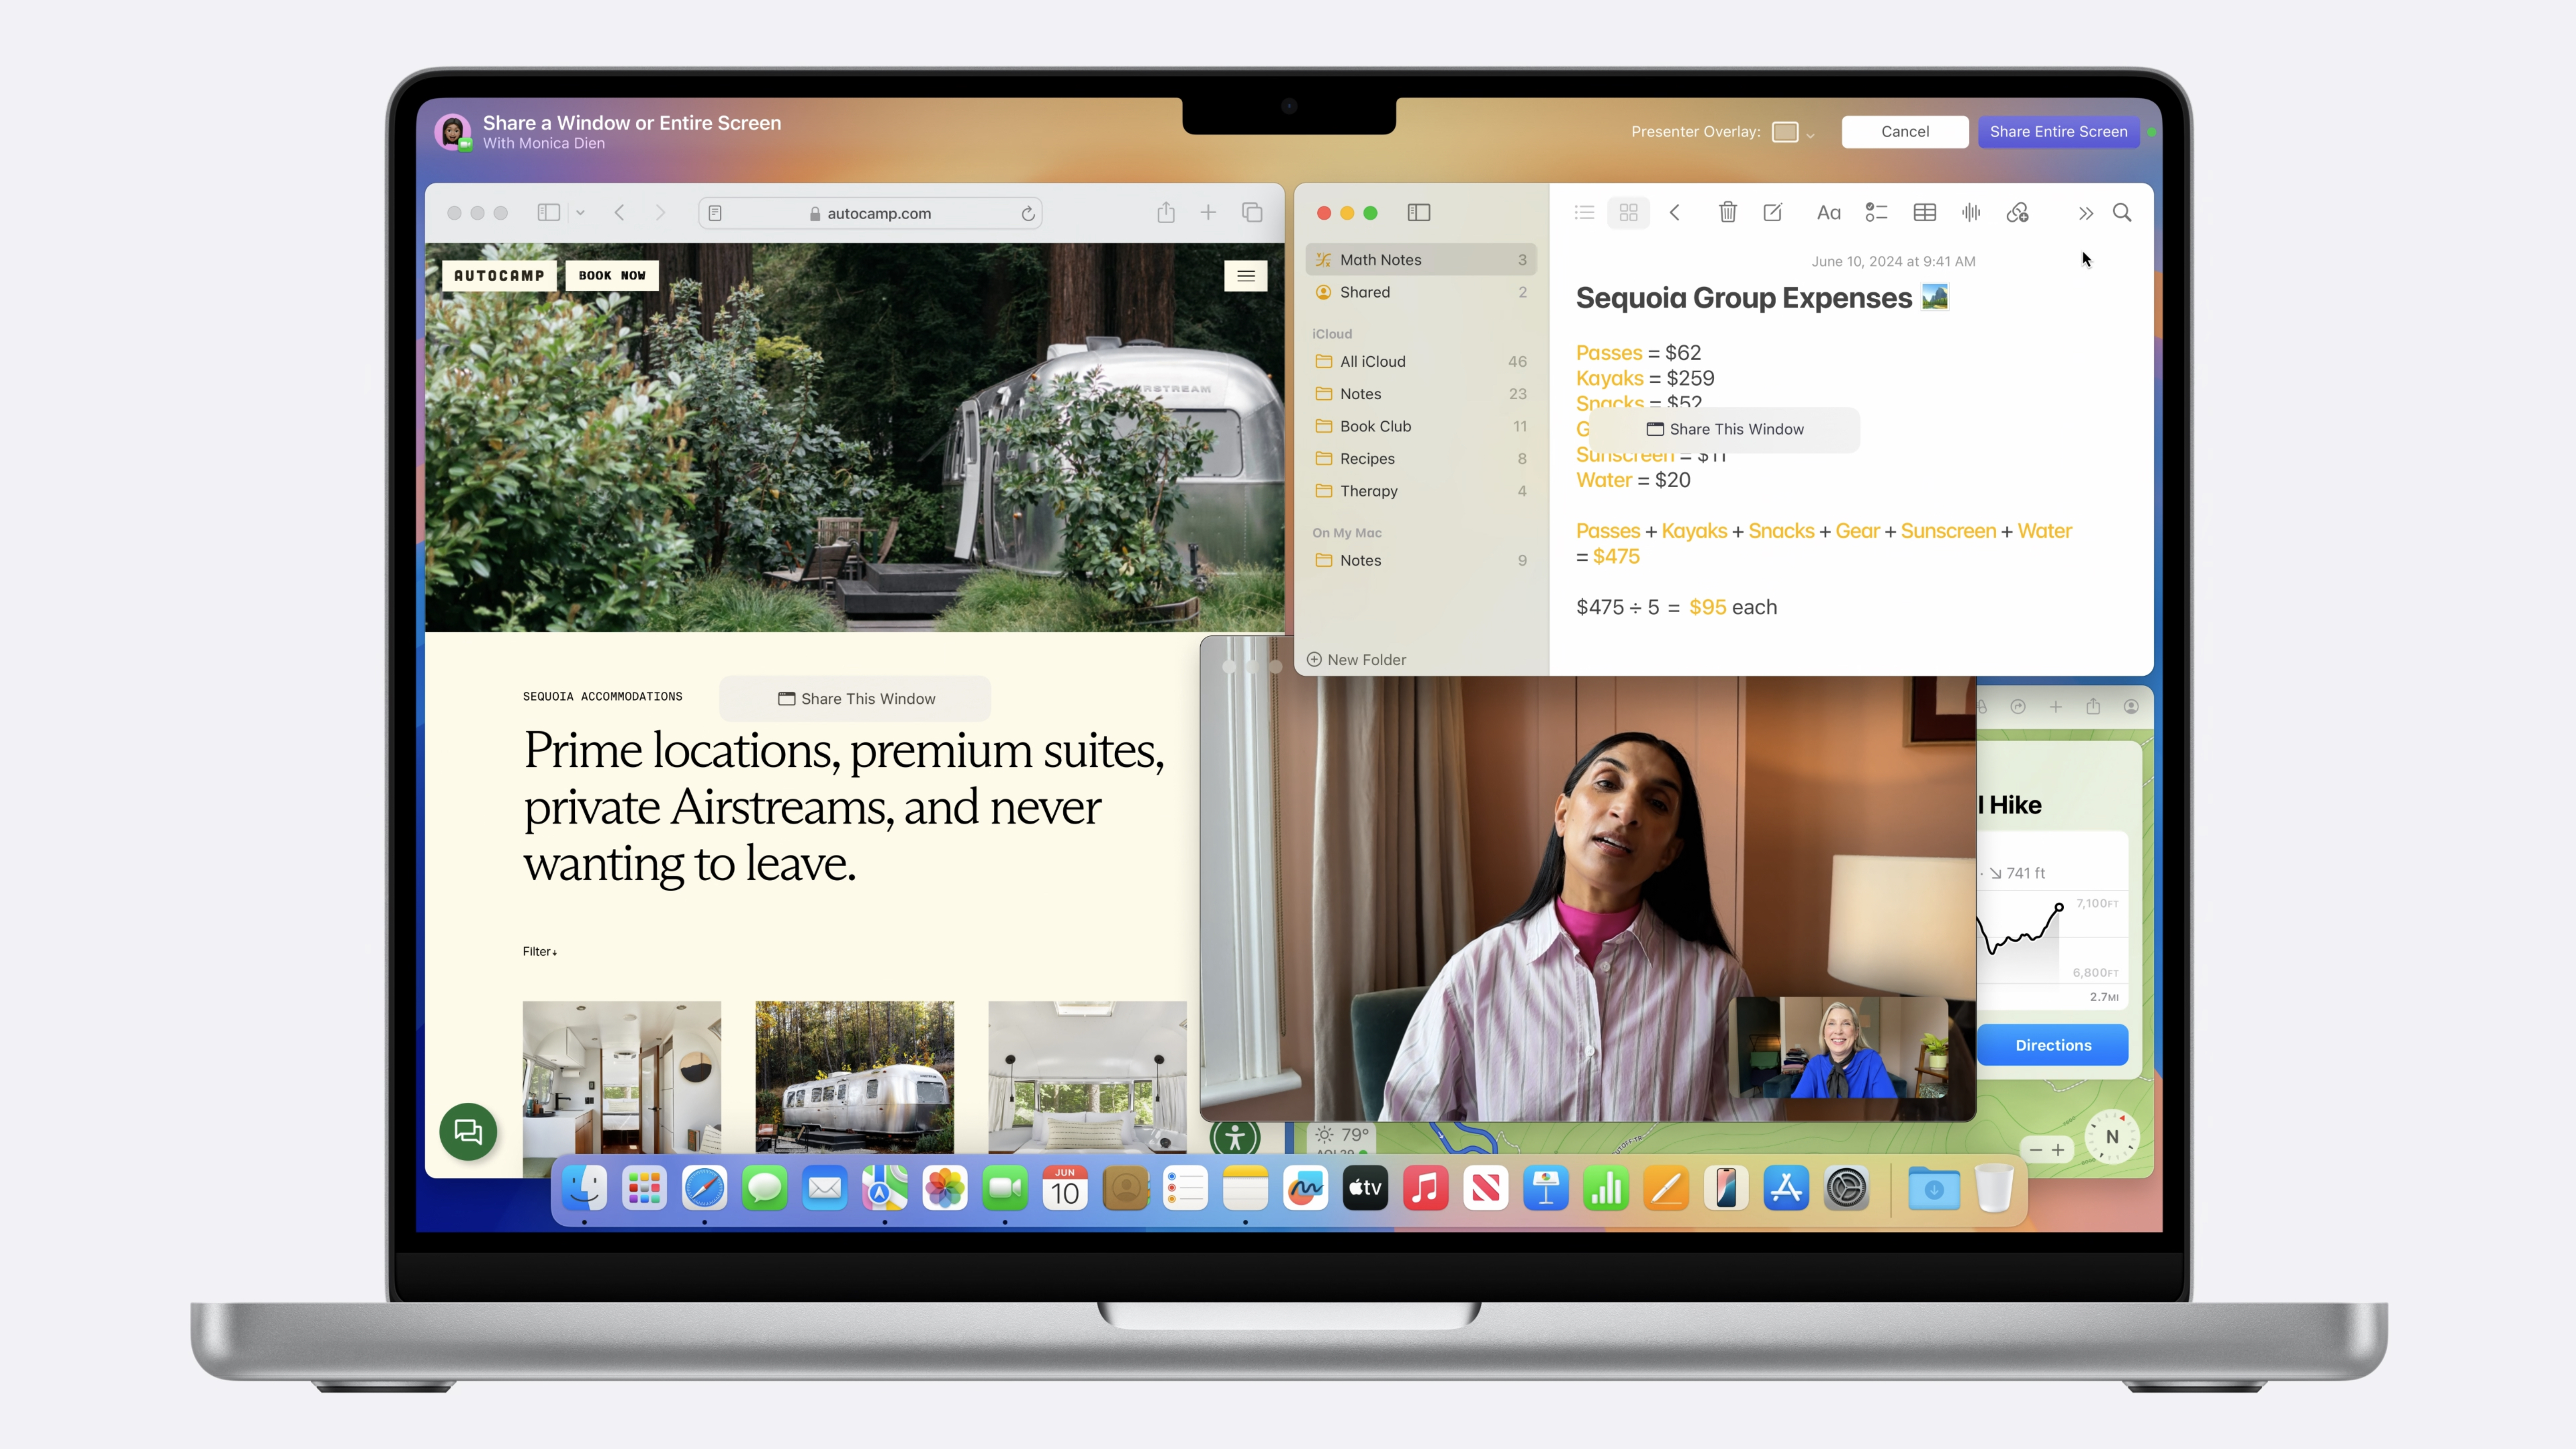Viewport: 2576px width, 1449px height.
Task: Expand the Book Club notes folder
Action: [1377, 425]
